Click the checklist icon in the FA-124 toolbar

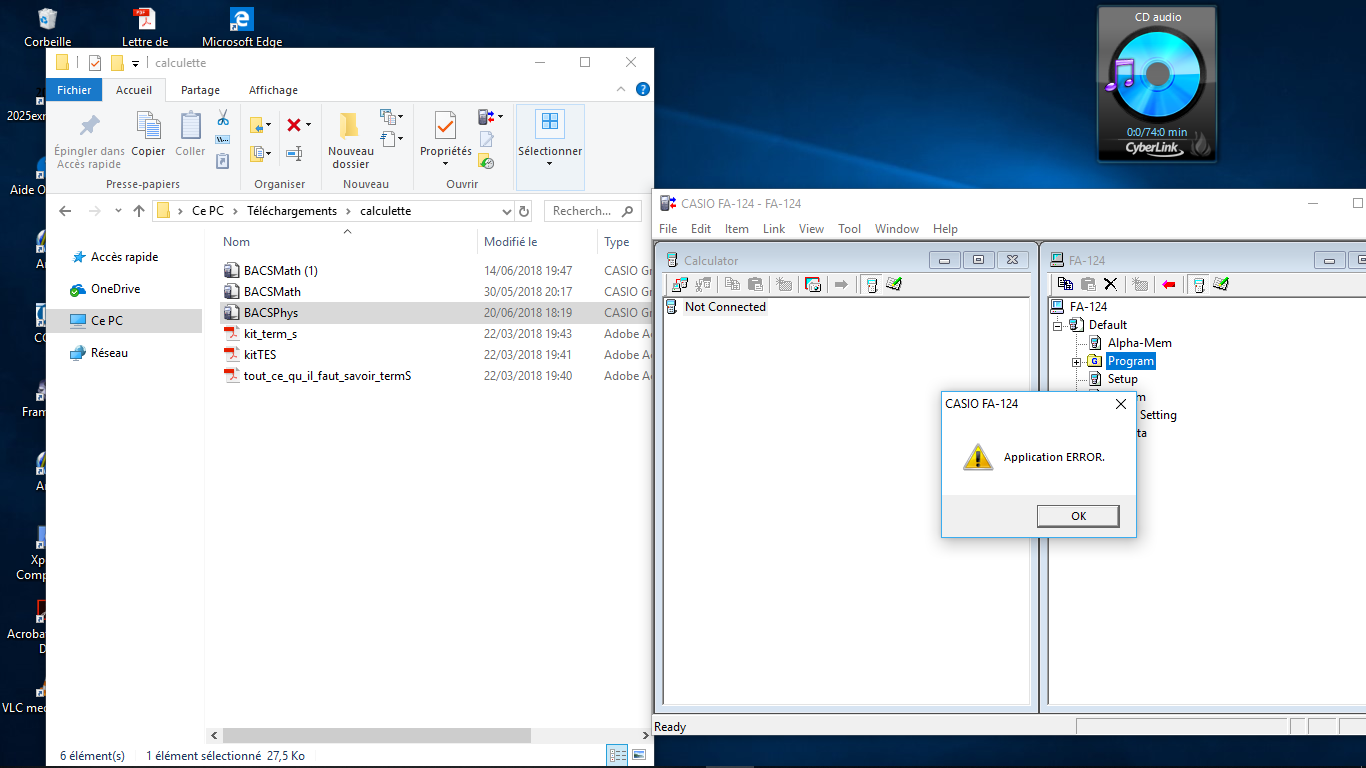(x=1221, y=285)
